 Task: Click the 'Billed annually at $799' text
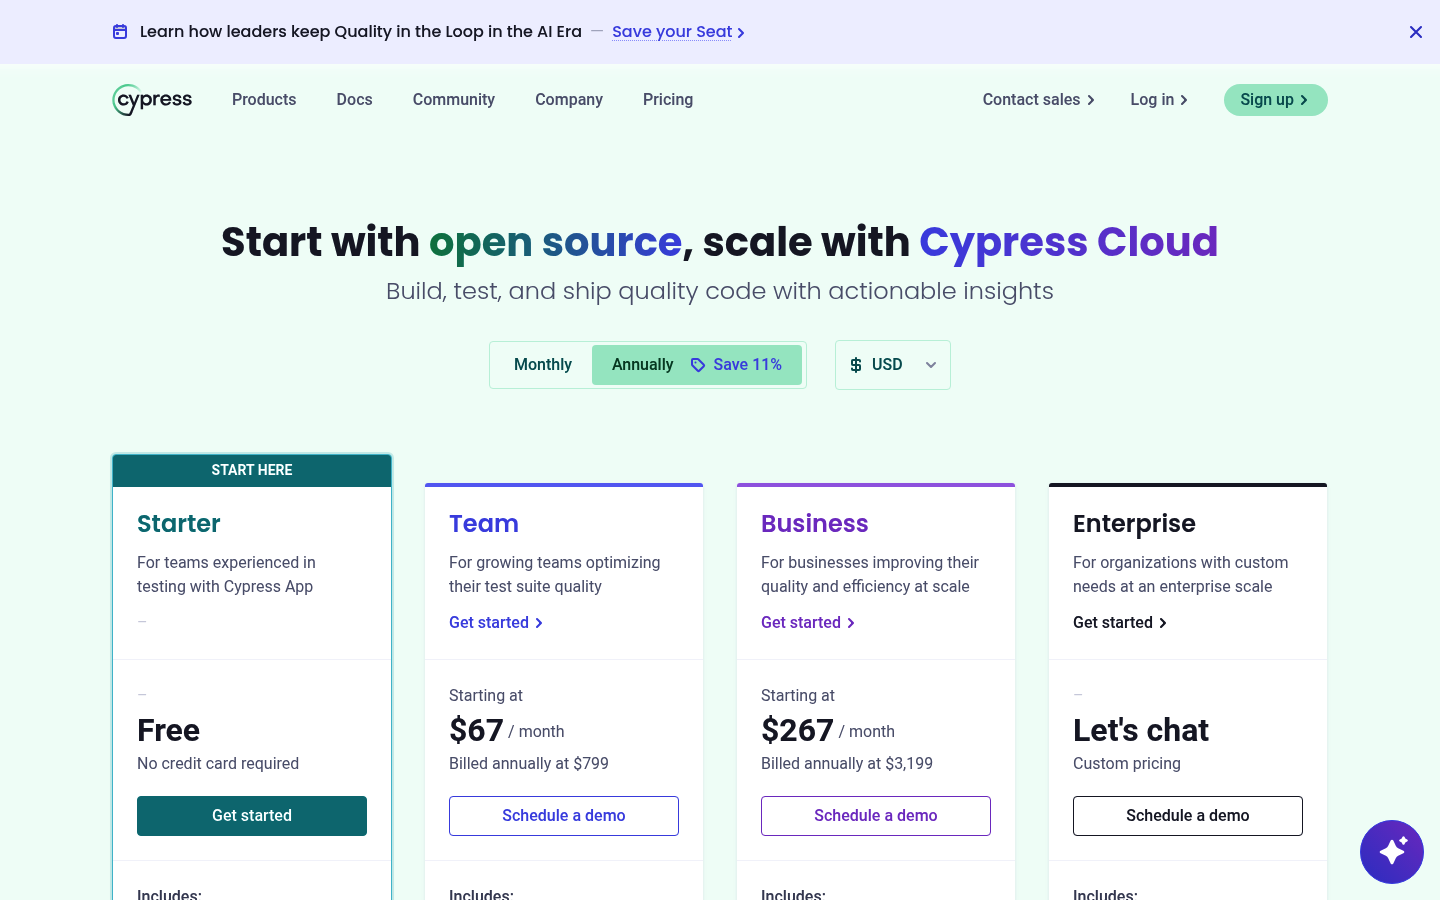coord(529,764)
